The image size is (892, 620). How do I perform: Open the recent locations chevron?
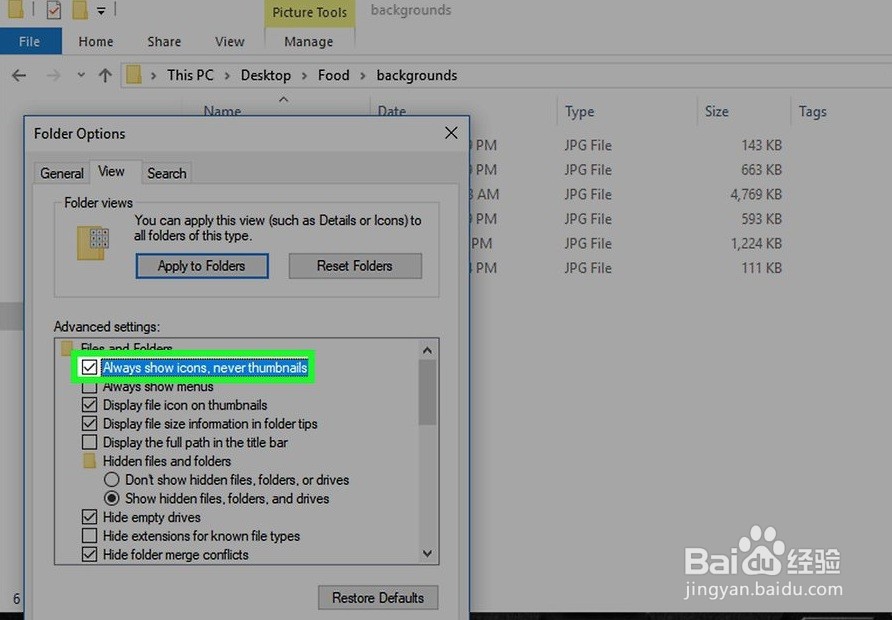tap(81, 75)
